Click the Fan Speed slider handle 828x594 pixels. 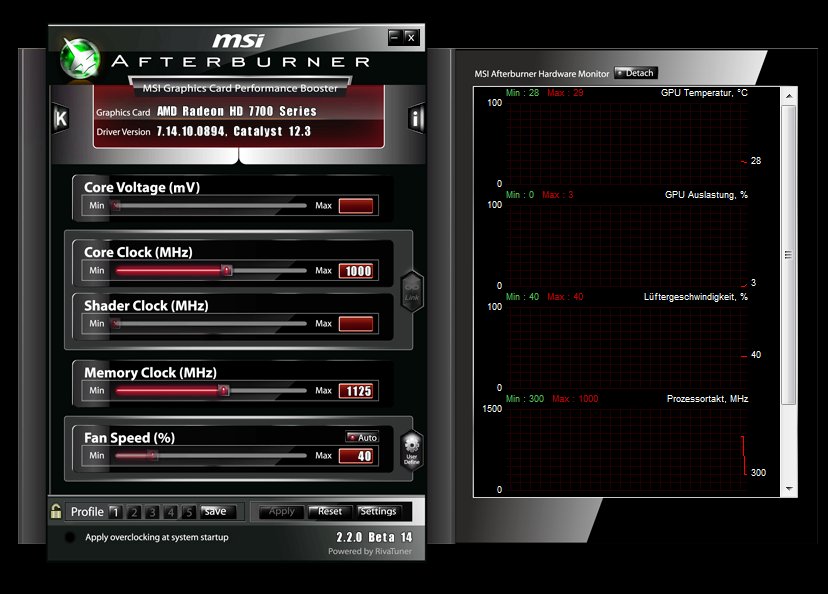tap(152, 455)
